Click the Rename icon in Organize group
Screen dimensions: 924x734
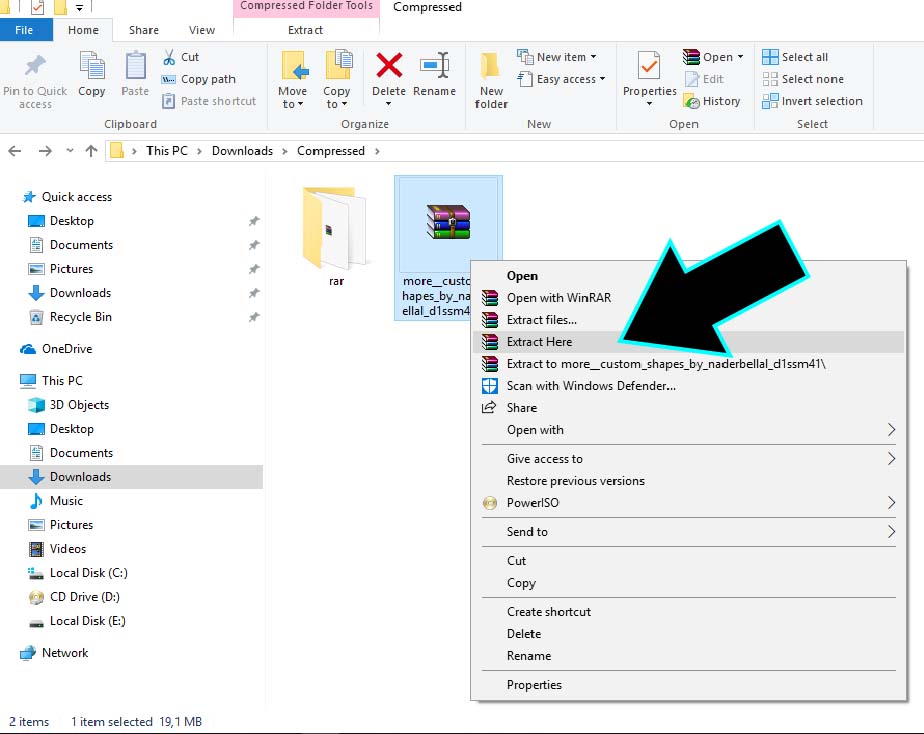pyautogui.click(x=434, y=68)
